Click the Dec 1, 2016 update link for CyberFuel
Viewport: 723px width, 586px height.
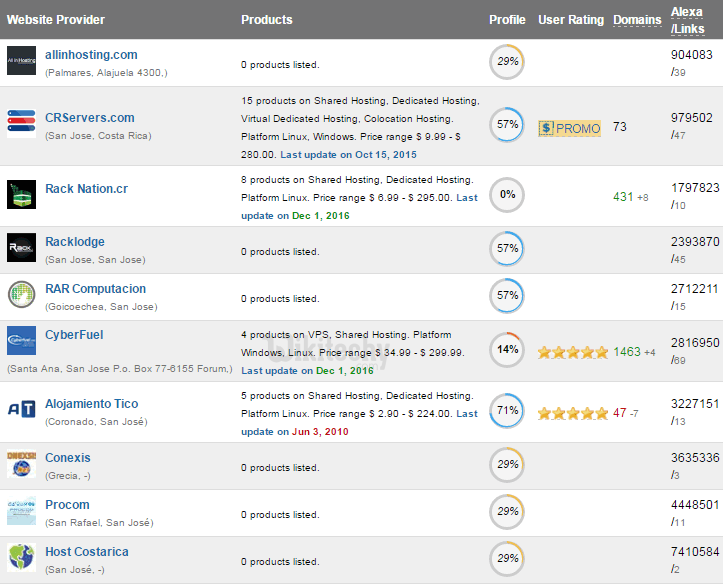tap(307, 370)
